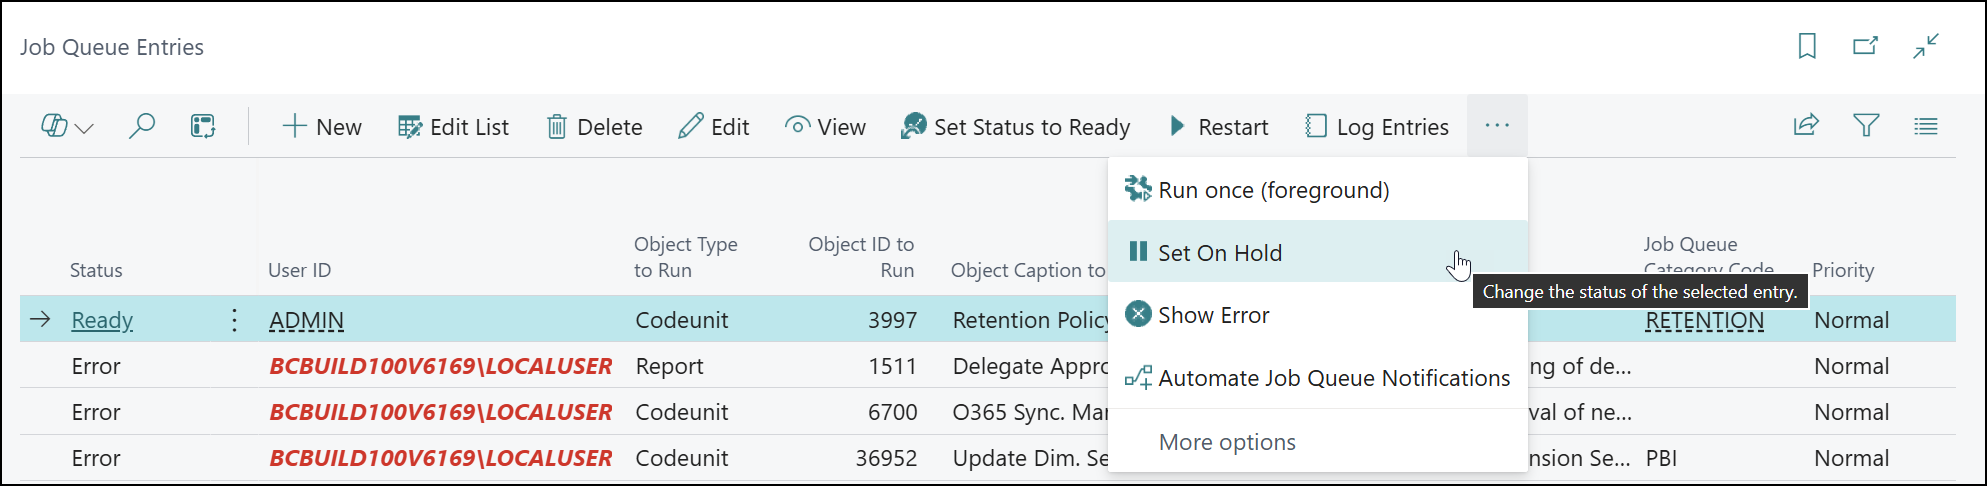The height and width of the screenshot is (486, 1987).
Task: Open Log Entries
Action: [x=1377, y=127]
